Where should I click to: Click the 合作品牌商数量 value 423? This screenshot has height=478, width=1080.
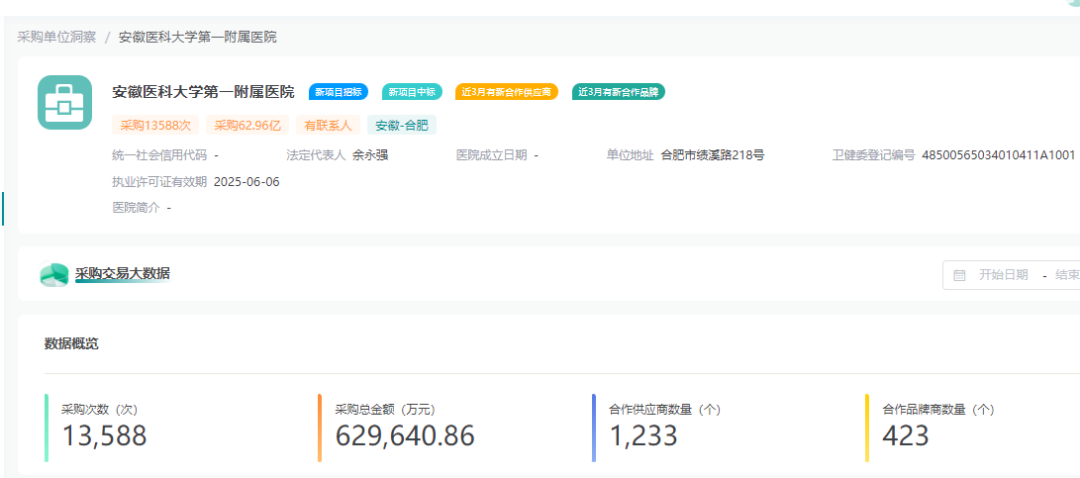906,436
